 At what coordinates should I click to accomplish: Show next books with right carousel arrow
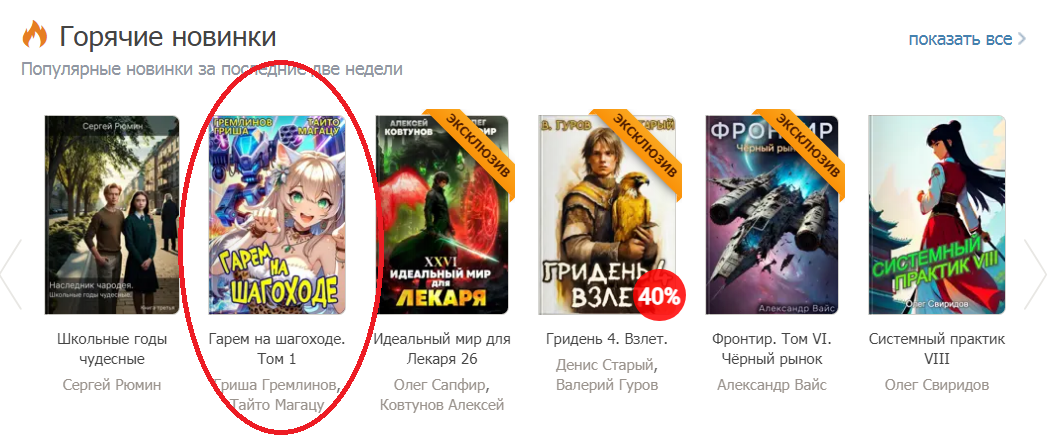[x=1035, y=273]
